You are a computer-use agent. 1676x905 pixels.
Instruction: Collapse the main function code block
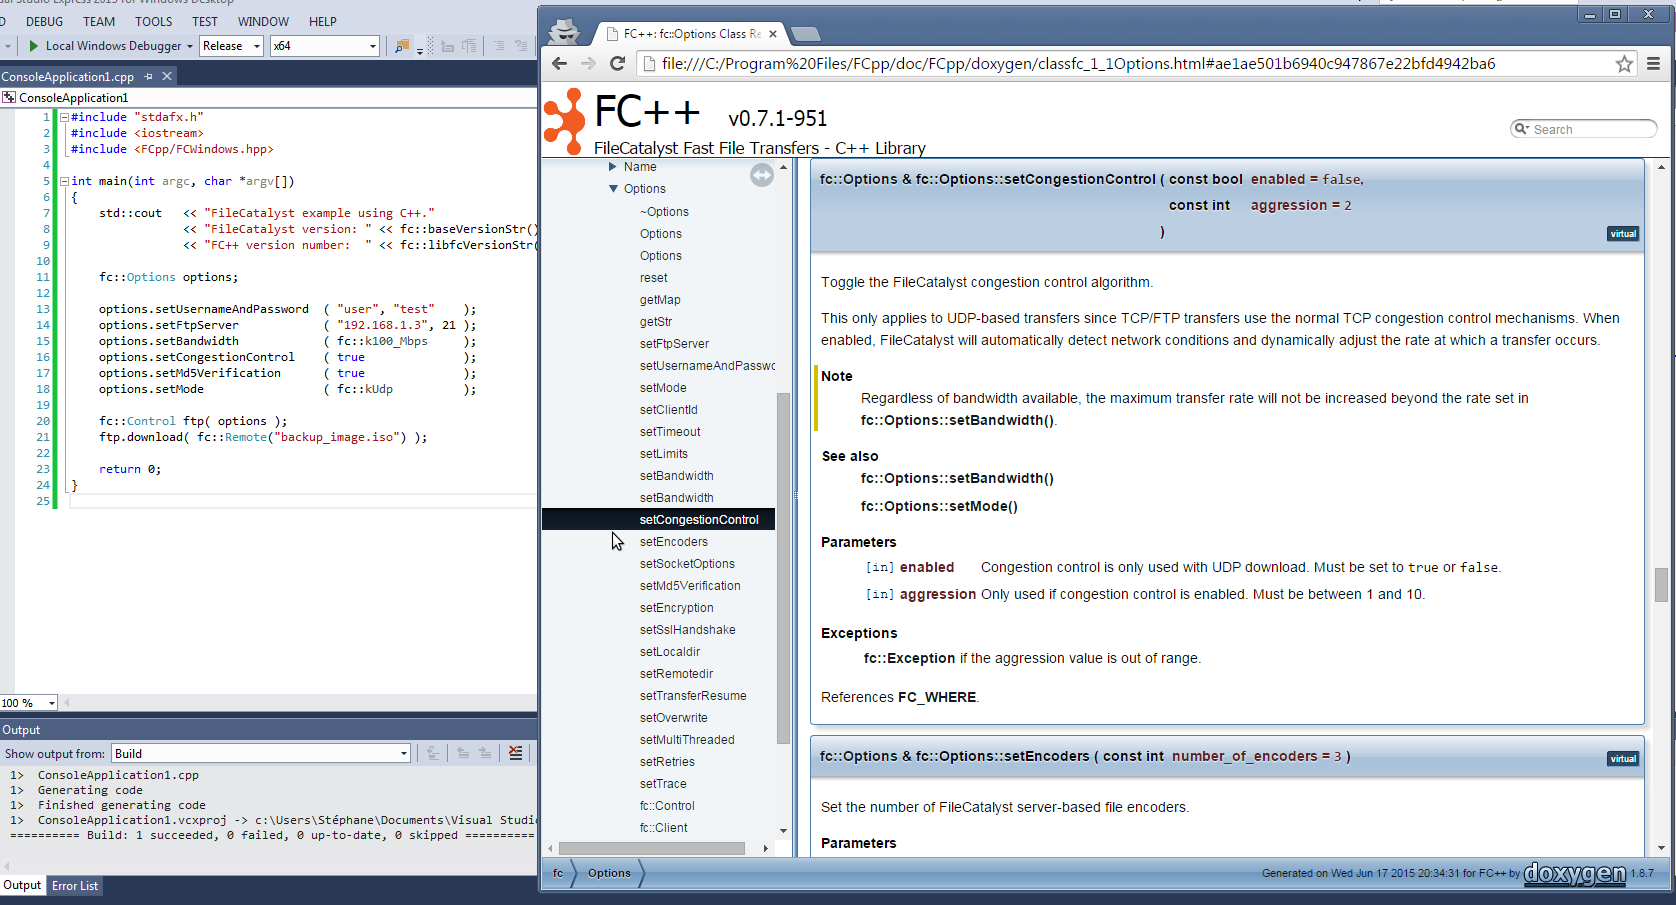[x=64, y=181]
